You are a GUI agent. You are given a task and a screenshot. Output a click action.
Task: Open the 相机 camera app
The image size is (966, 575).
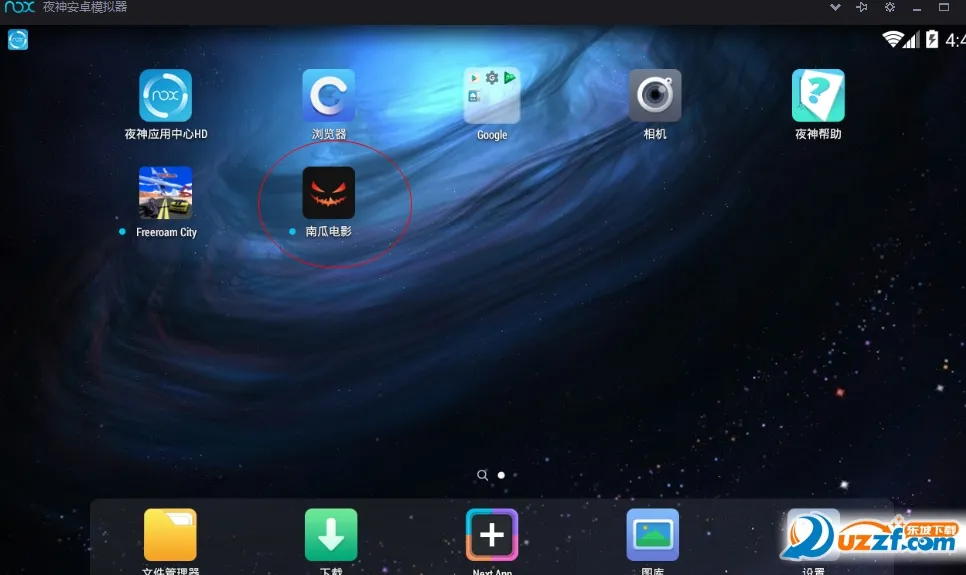click(655, 96)
